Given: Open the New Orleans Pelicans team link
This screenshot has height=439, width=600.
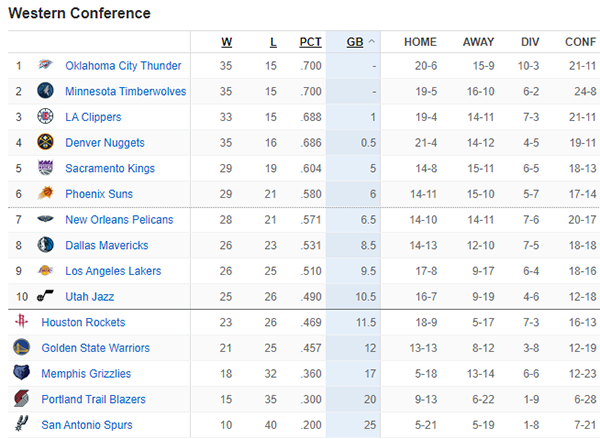Looking at the screenshot, I should (x=119, y=220).
